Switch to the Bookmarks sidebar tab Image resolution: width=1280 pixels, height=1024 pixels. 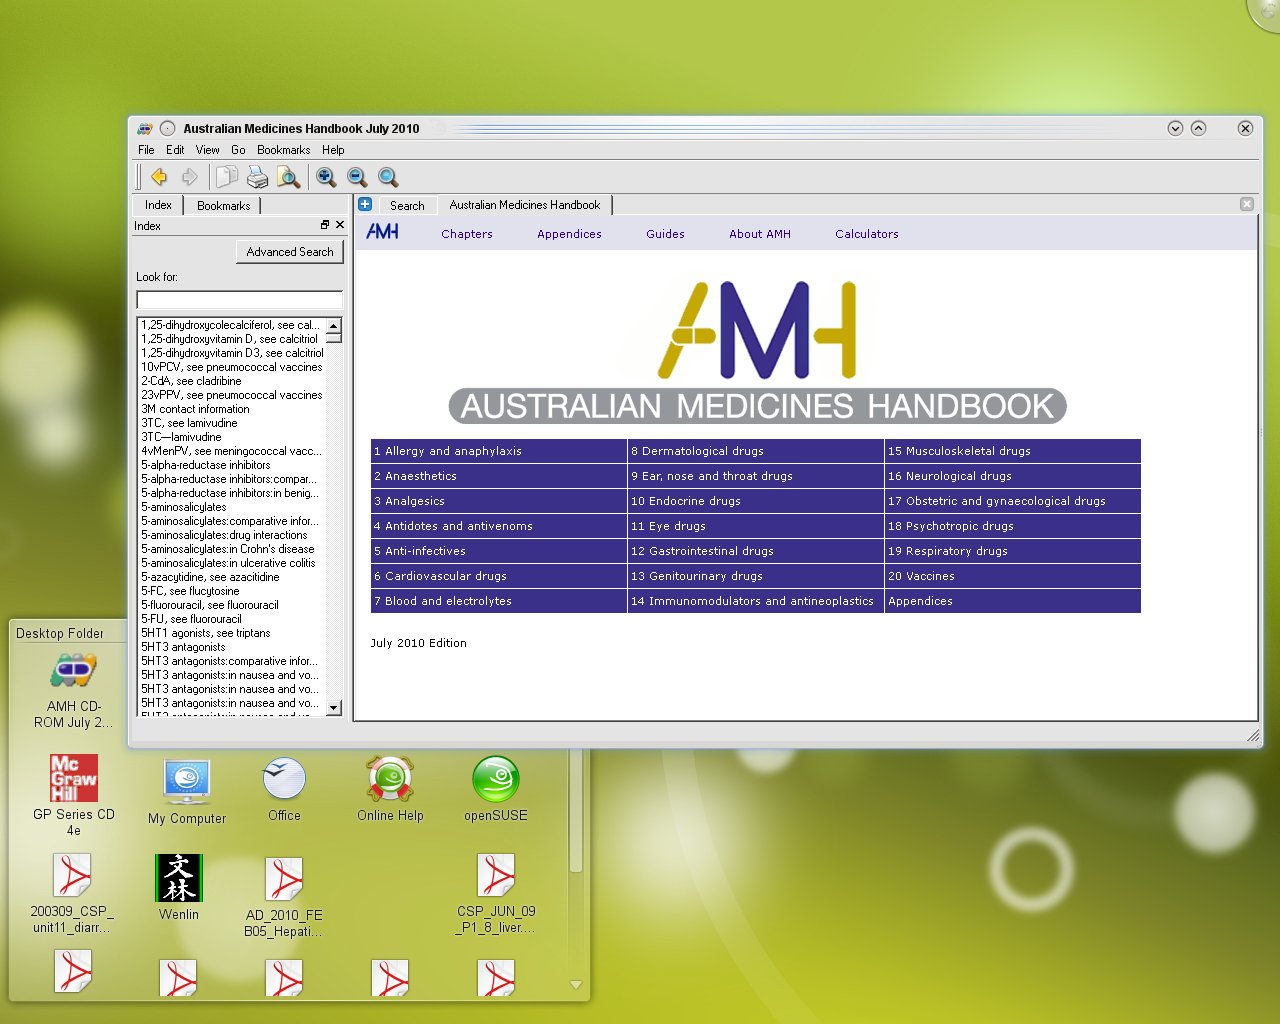pos(222,205)
